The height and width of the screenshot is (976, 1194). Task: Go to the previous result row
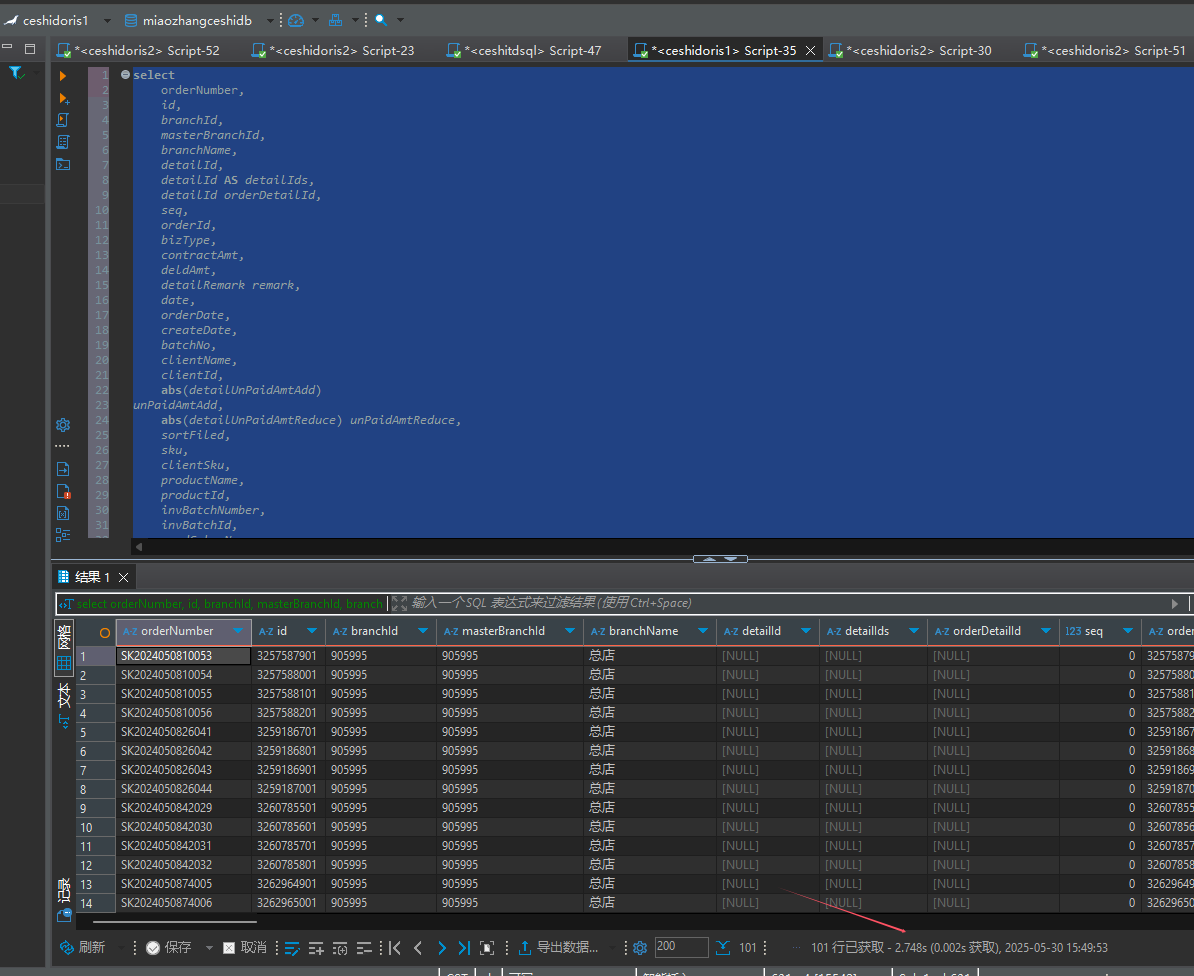point(418,948)
